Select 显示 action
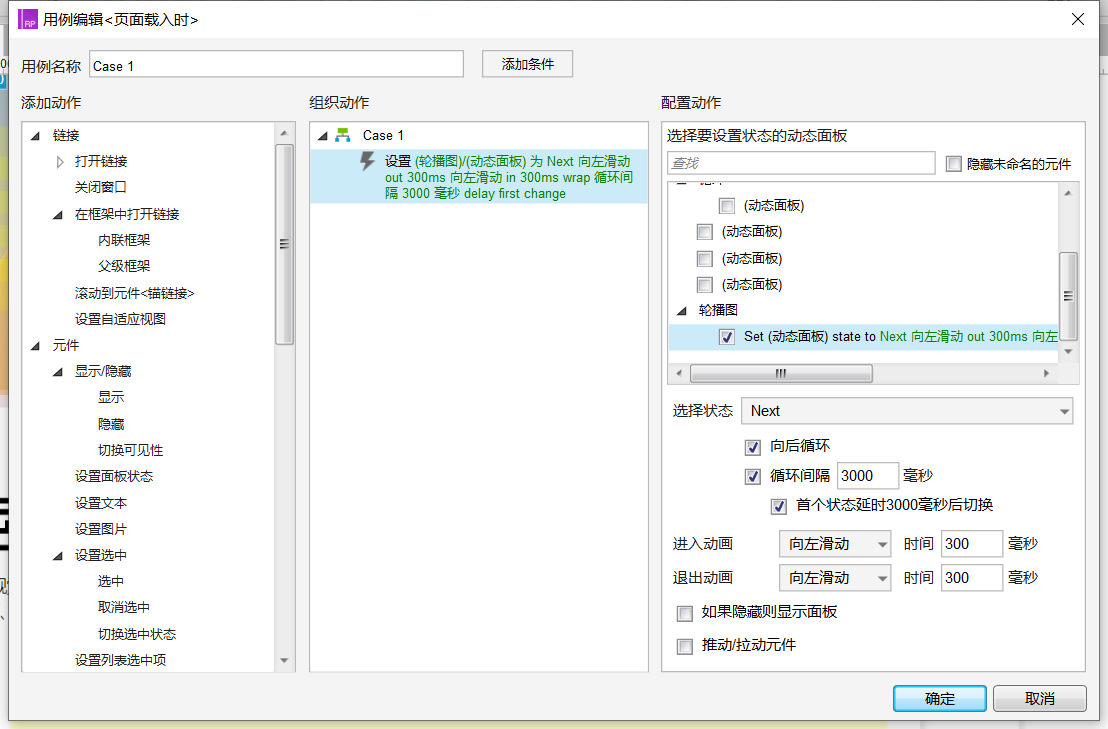The width and height of the screenshot is (1108, 729). [111, 398]
